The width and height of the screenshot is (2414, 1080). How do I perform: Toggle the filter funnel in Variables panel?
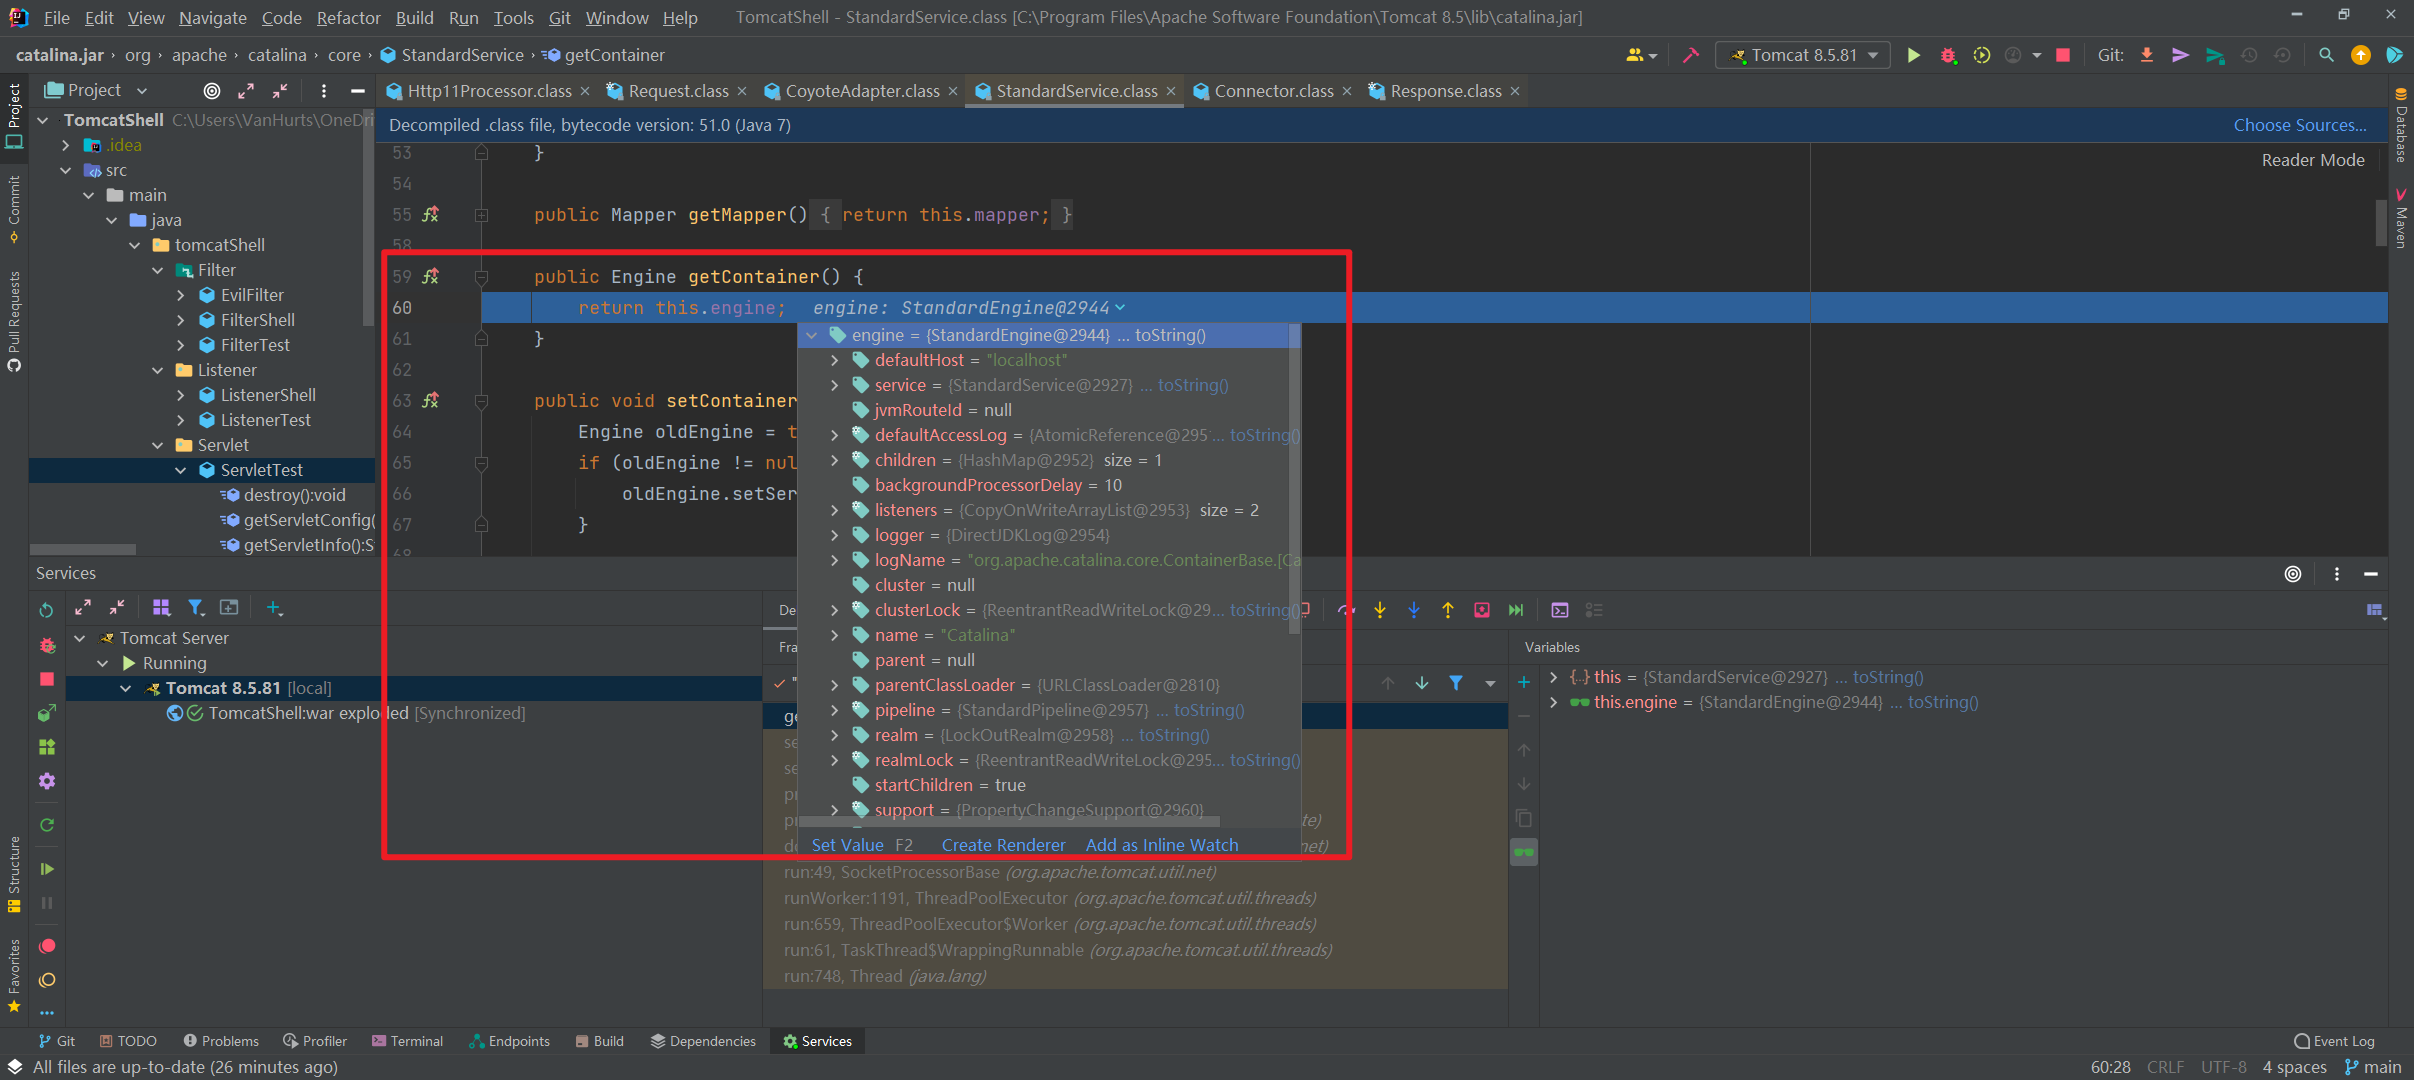[1456, 683]
